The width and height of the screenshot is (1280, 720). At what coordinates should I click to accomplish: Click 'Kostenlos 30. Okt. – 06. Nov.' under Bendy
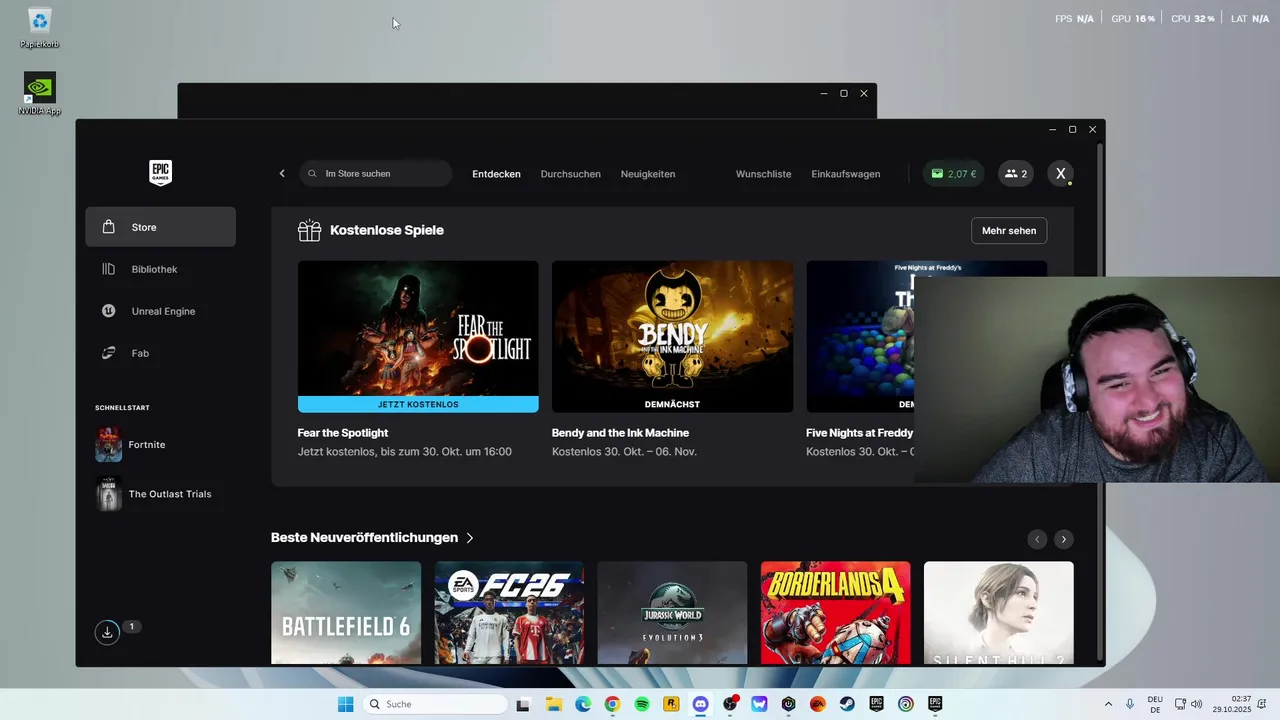(624, 452)
